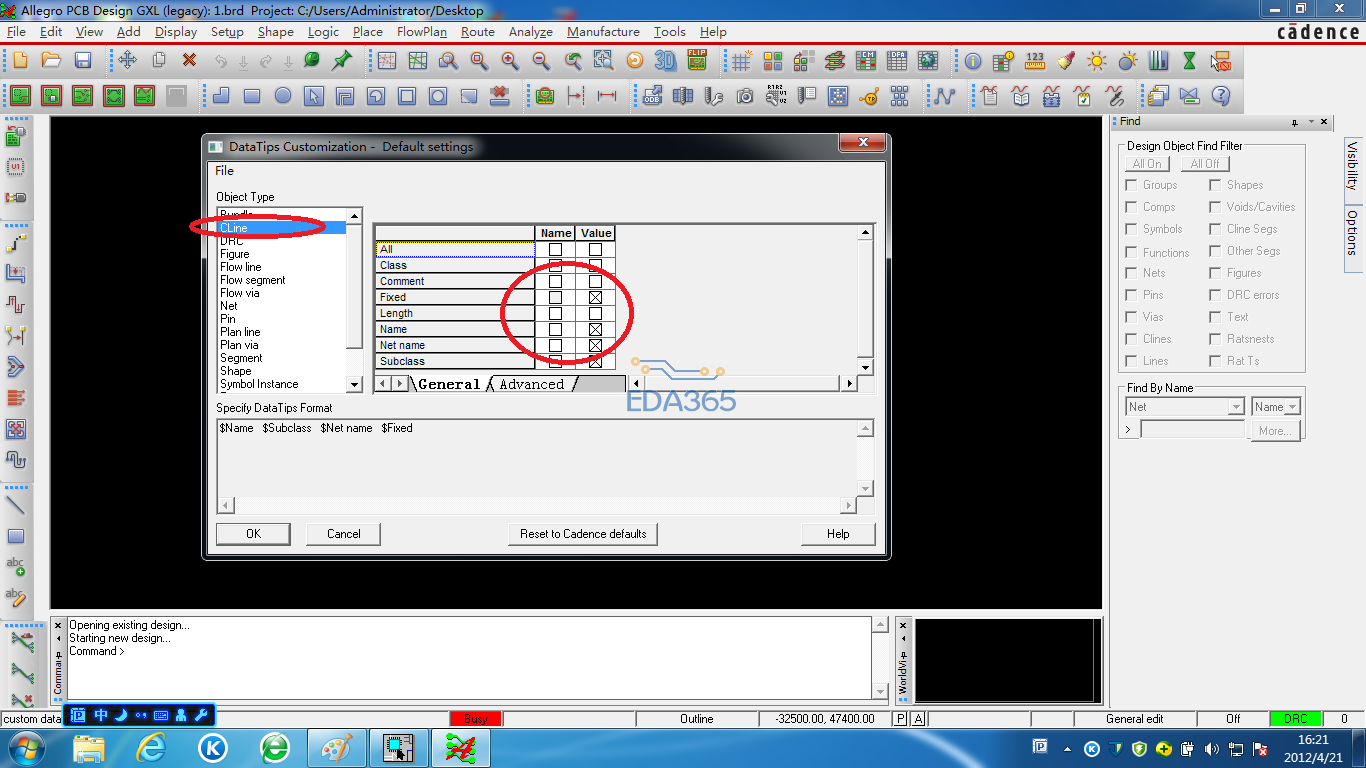
Task: Check the Name box for Comment row
Action: click(556, 281)
